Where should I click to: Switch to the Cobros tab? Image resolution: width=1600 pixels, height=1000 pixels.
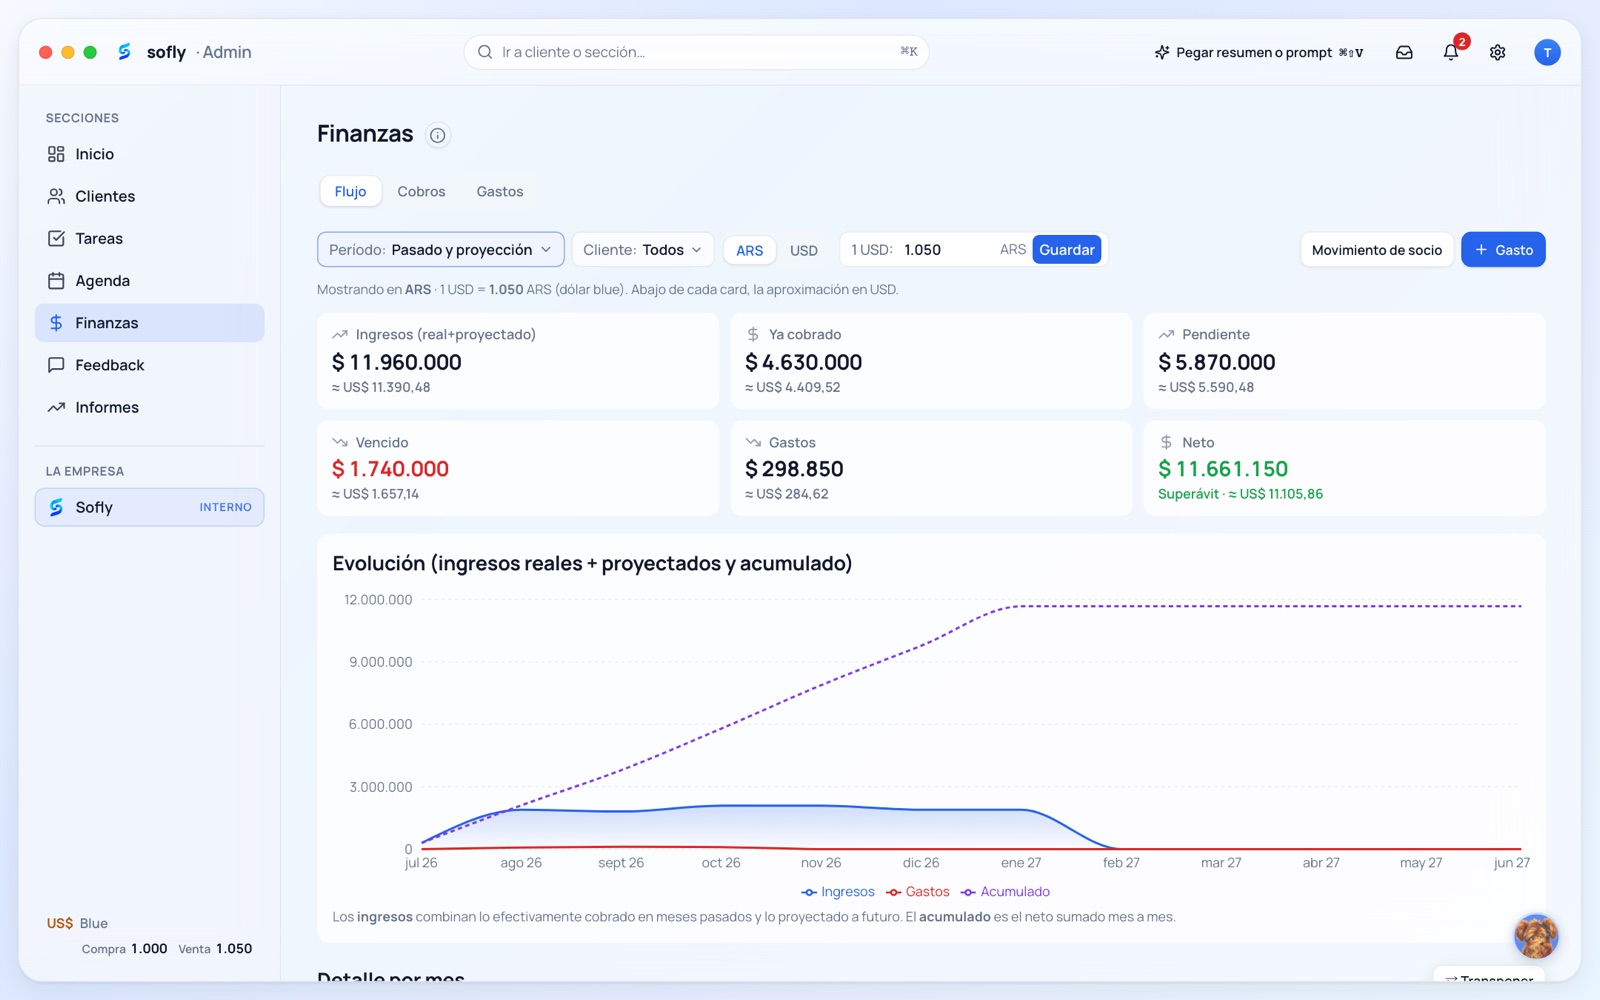click(x=421, y=191)
